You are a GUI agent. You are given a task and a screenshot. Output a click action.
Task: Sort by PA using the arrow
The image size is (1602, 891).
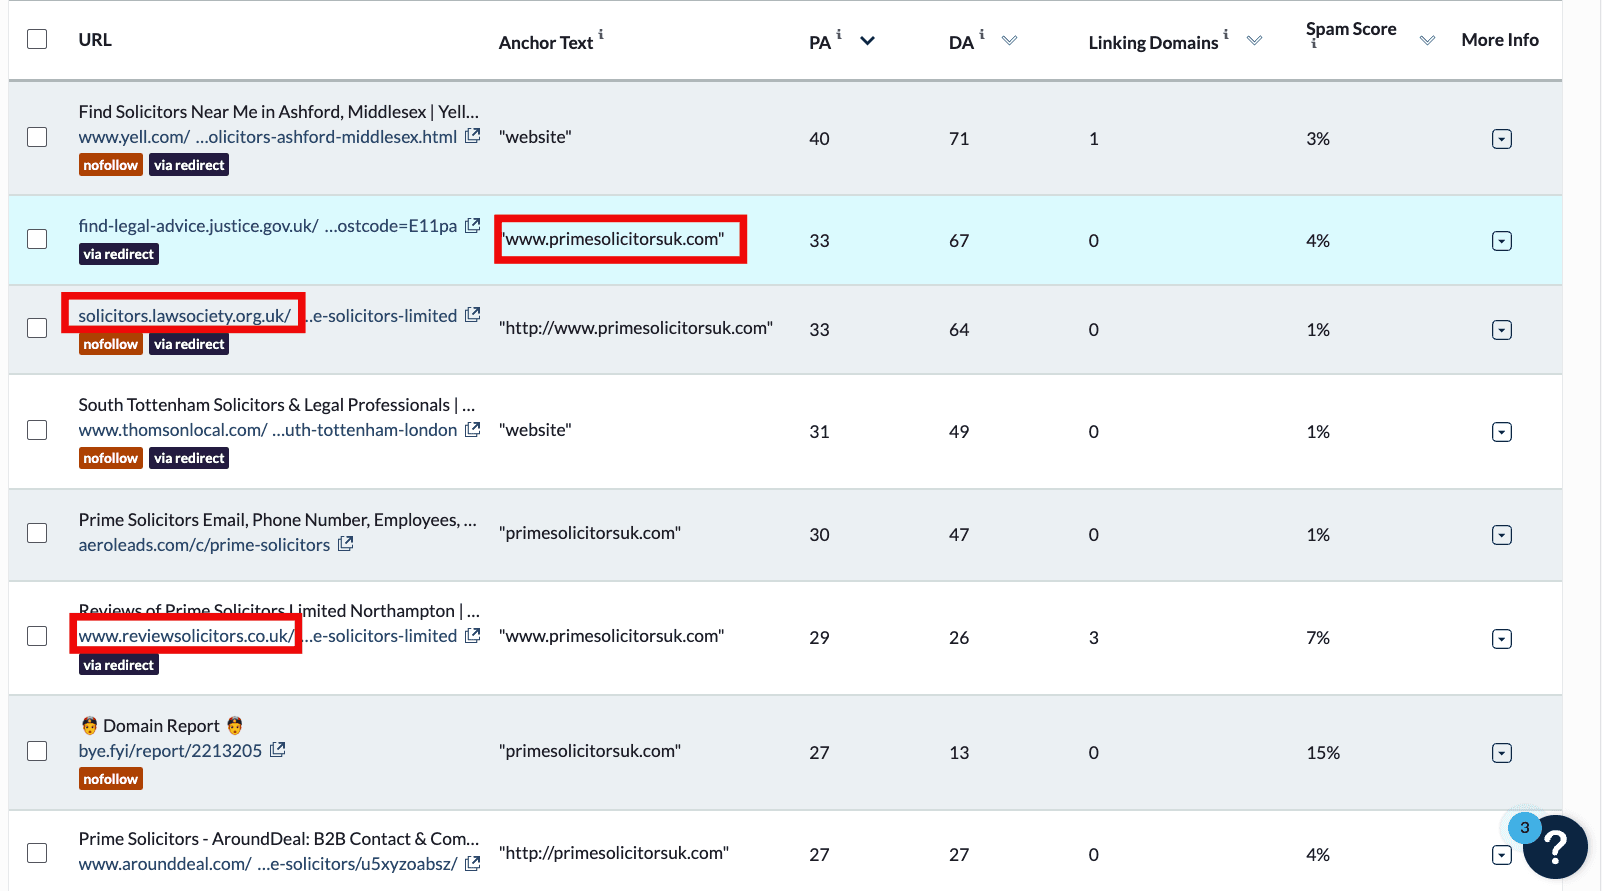coord(868,41)
